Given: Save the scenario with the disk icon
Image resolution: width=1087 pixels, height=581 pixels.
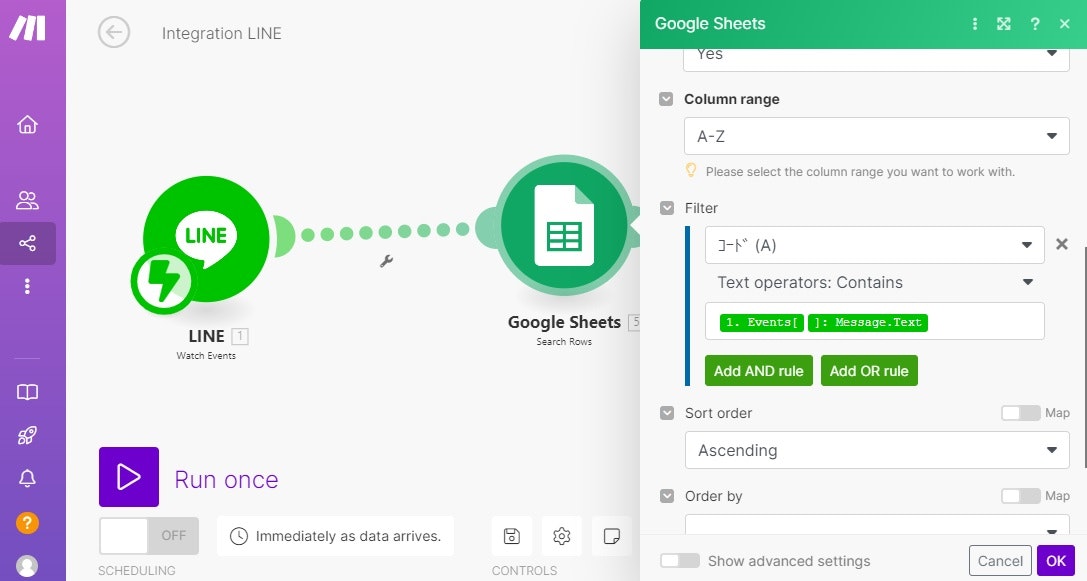Looking at the screenshot, I should coord(512,536).
